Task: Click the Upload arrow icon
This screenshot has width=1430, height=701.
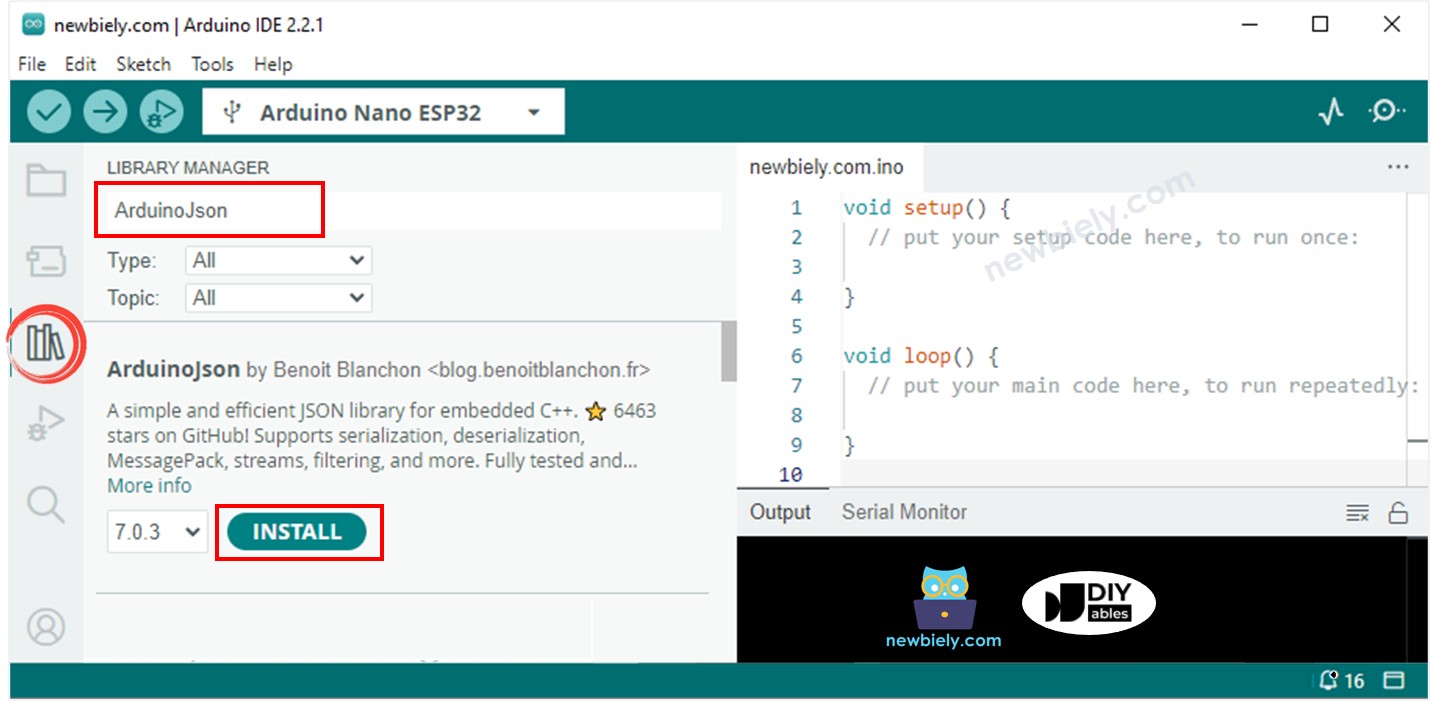Action: pyautogui.click(x=105, y=111)
